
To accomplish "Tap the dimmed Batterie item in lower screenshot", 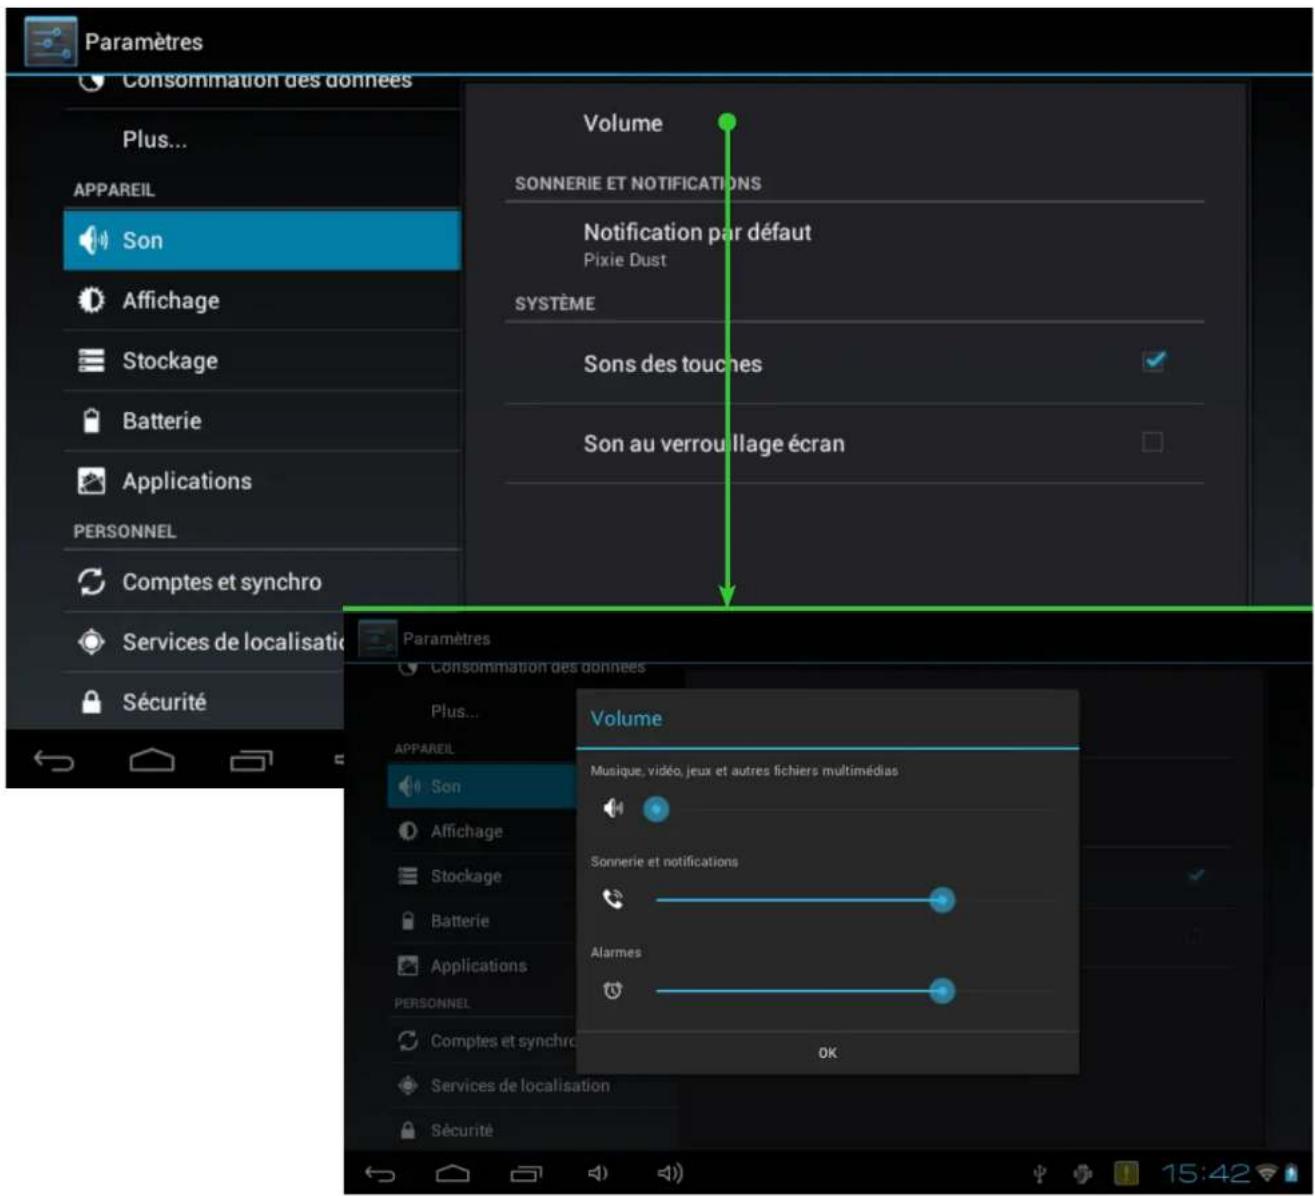I will tap(483, 921).
